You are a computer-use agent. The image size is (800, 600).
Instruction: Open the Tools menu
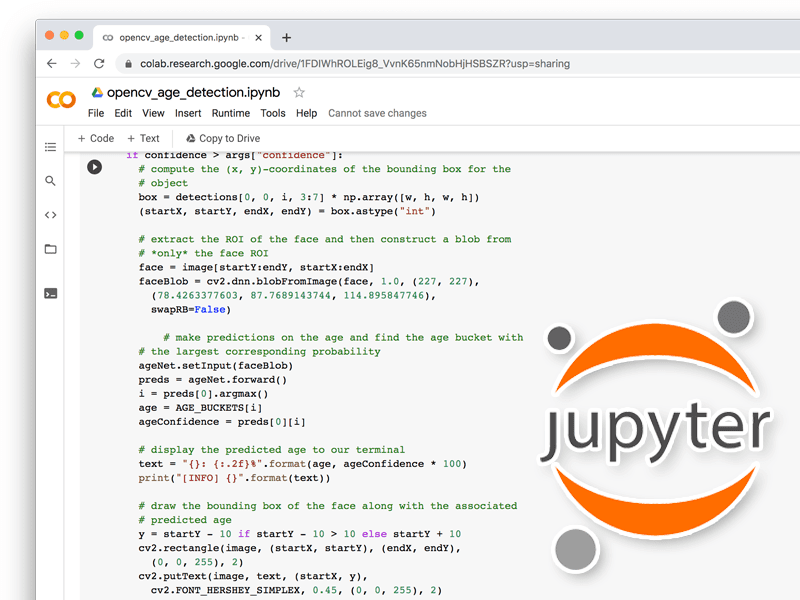pyautogui.click(x=273, y=113)
